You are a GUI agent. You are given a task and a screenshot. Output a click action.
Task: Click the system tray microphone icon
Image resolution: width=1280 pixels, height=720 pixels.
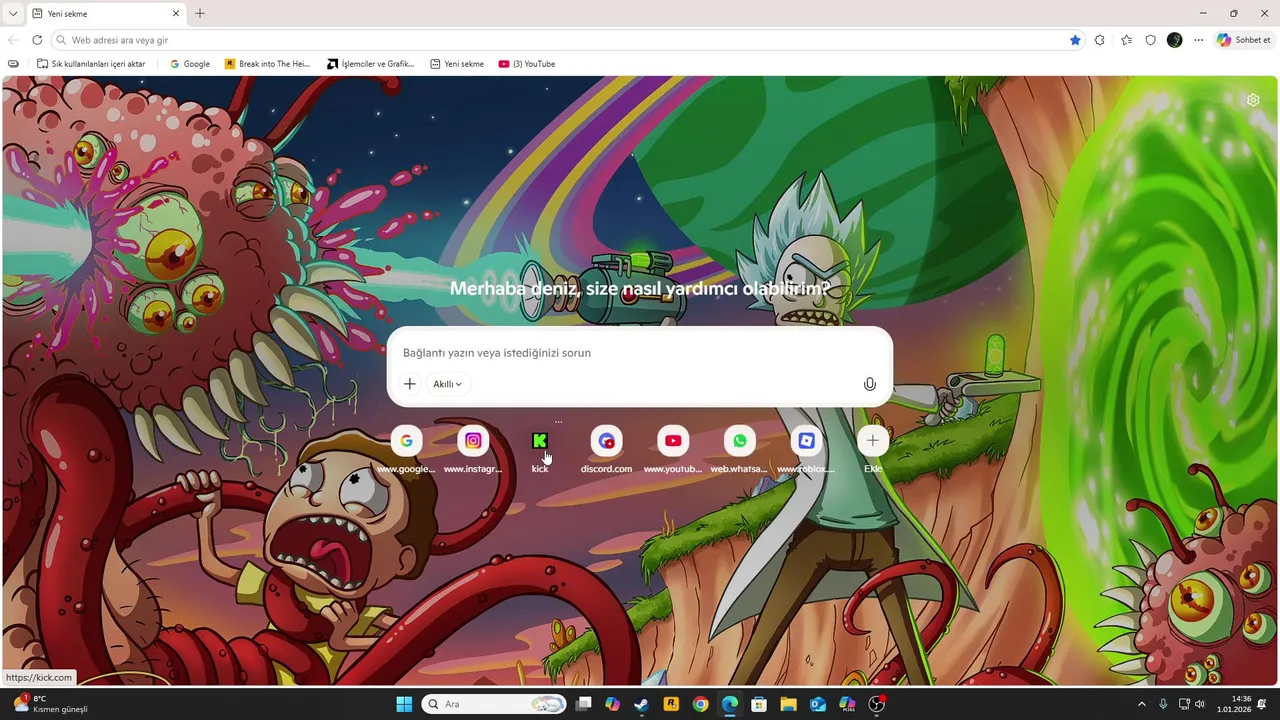click(x=1163, y=704)
